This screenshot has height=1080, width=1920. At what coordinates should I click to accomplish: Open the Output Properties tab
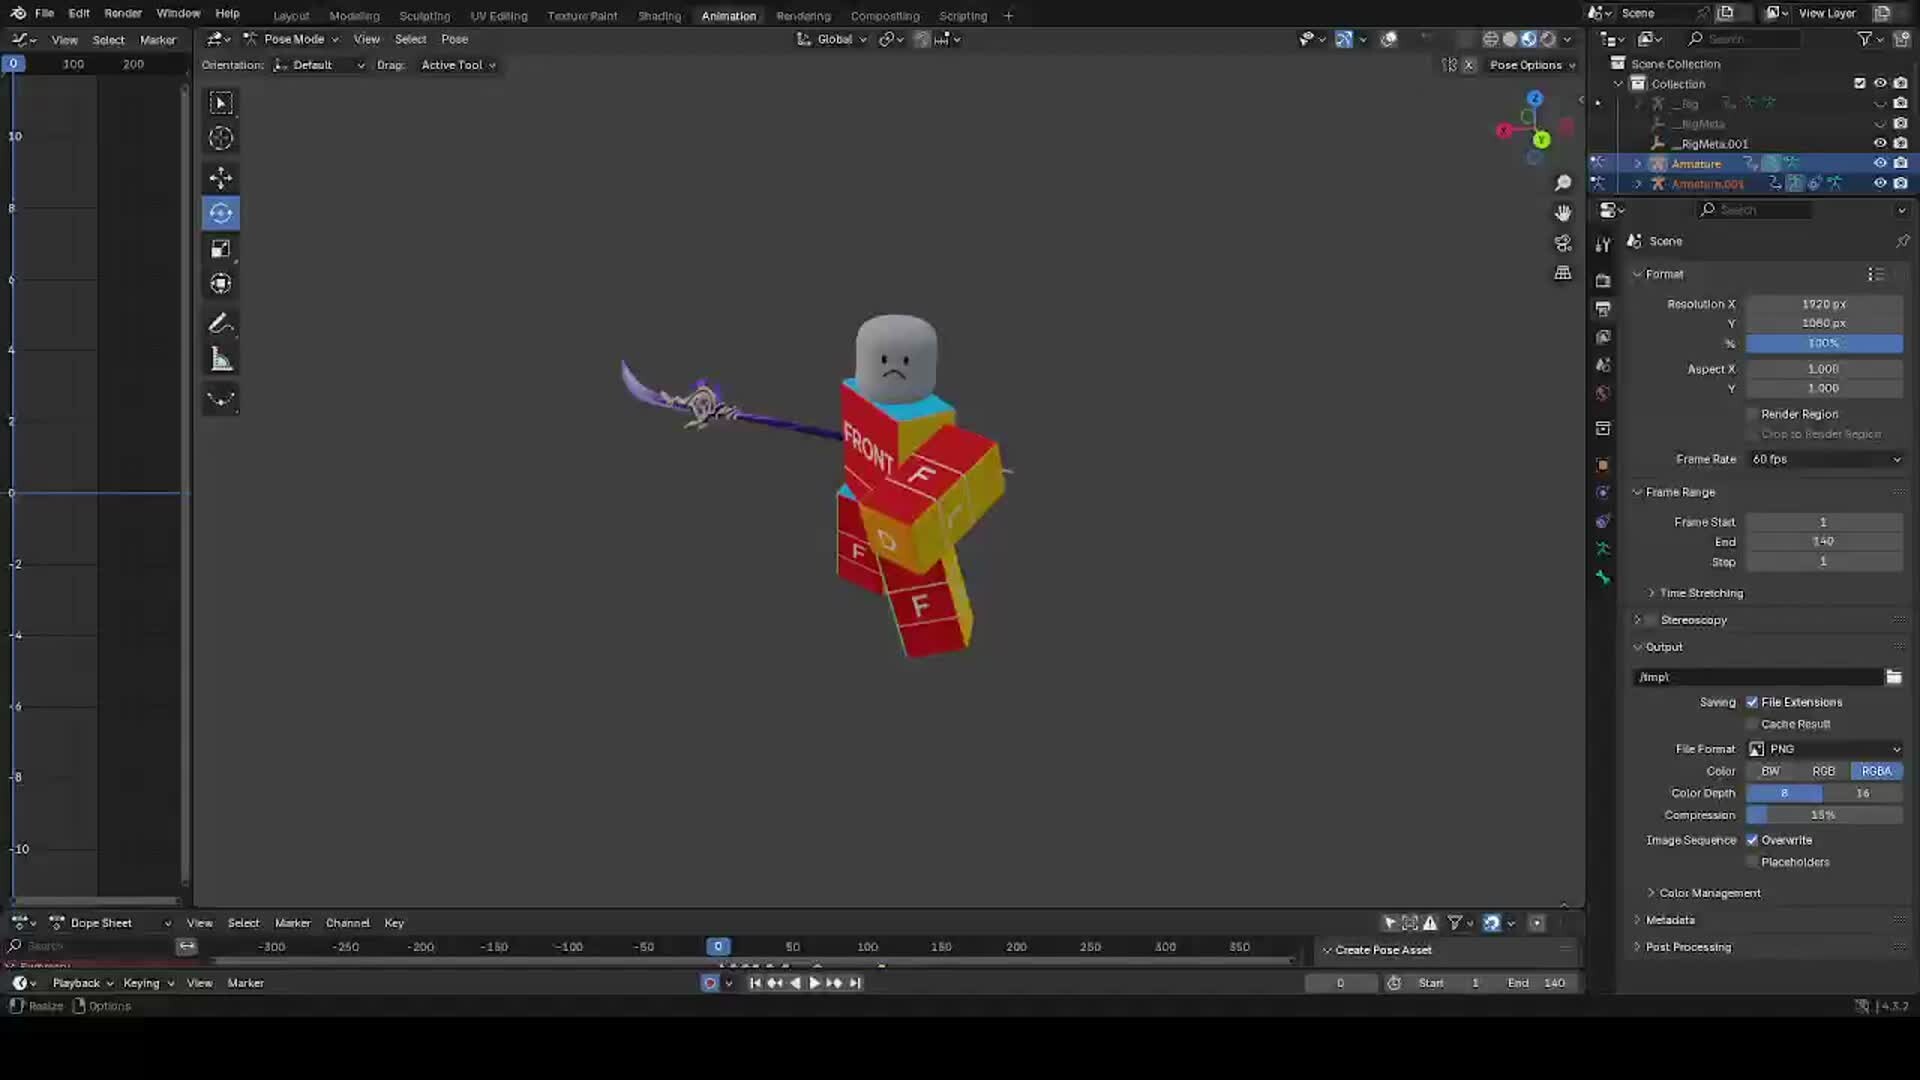coord(1603,309)
